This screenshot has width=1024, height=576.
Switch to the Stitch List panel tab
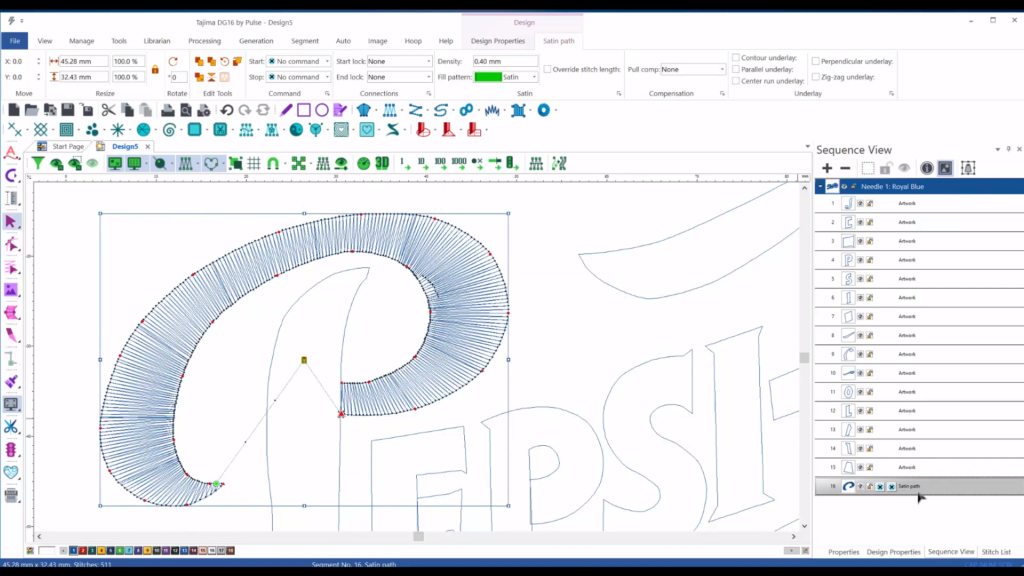(x=996, y=552)
